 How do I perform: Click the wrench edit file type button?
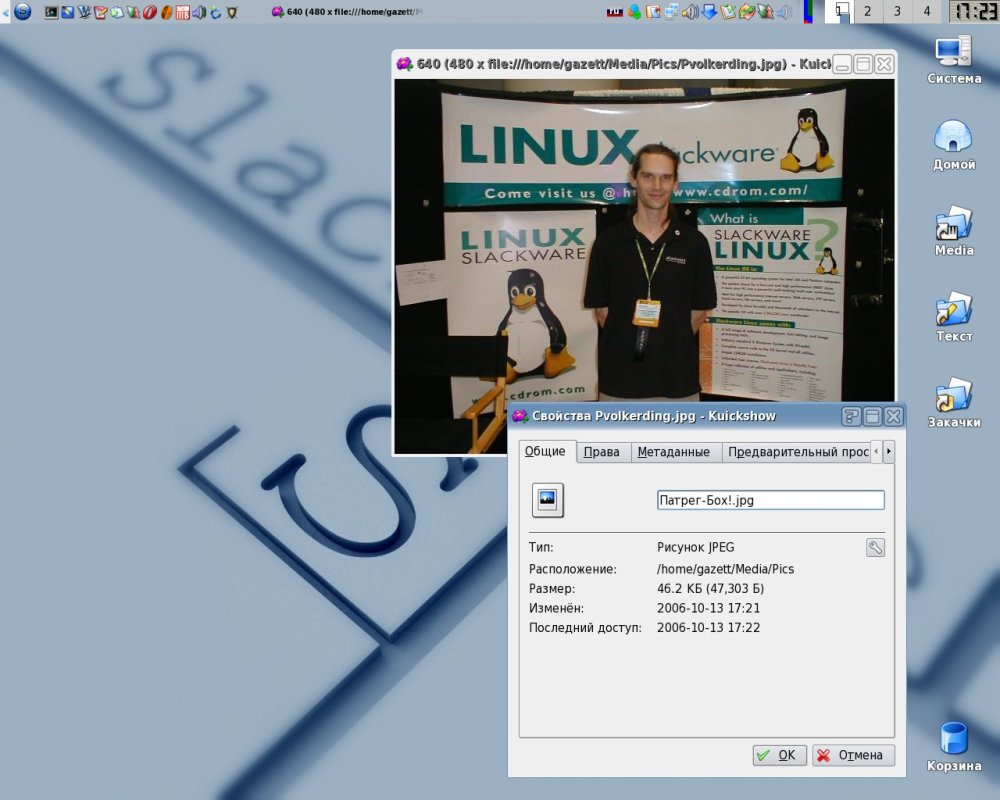tap(875, 547)
